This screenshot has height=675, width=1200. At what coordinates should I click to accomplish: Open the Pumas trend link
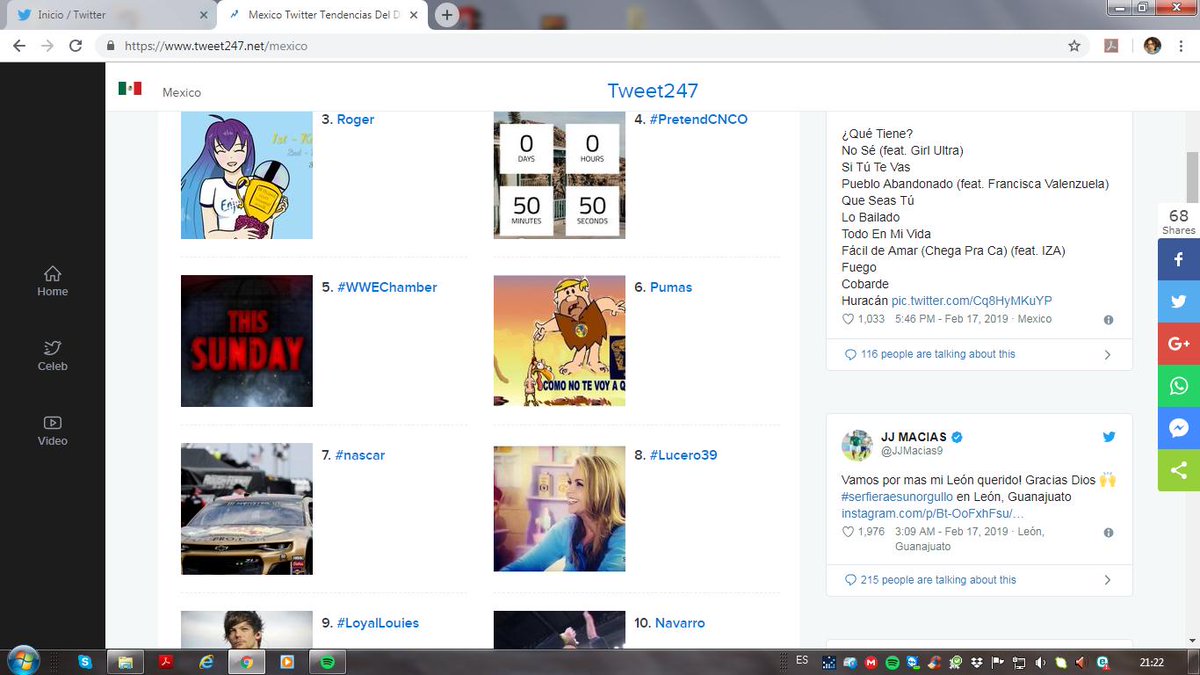point(671,287)
